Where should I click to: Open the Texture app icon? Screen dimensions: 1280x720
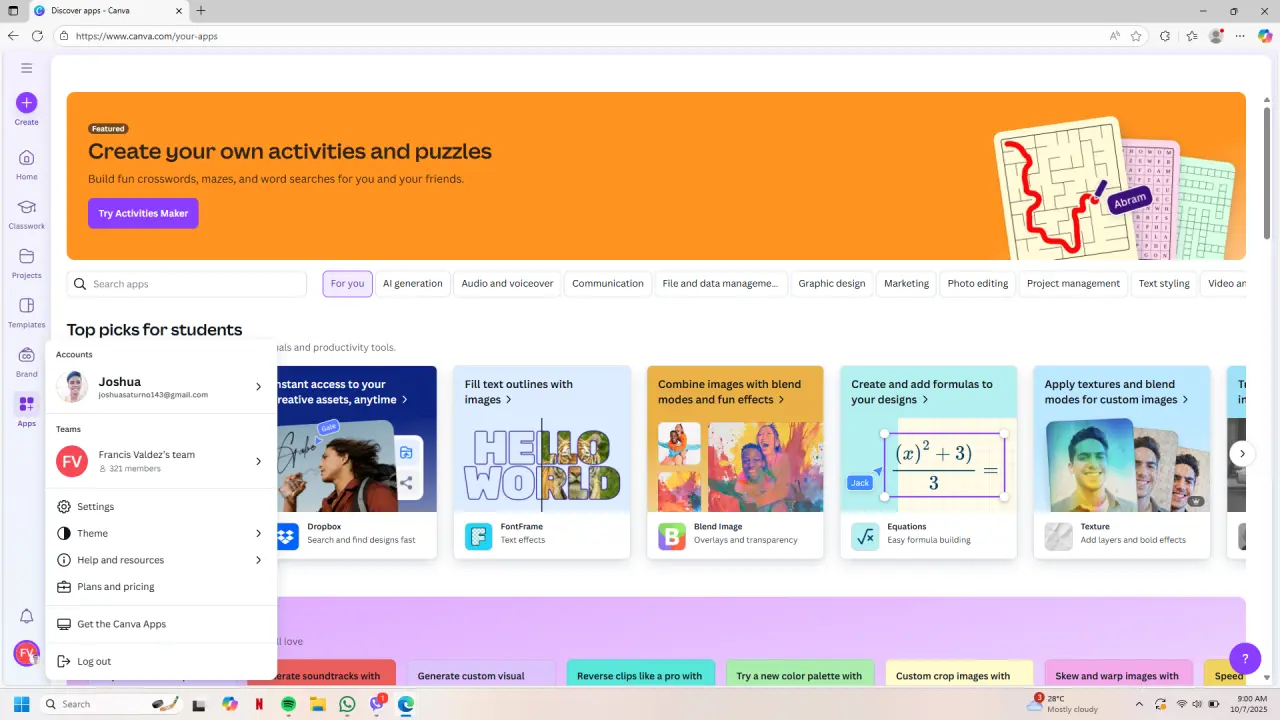[1058, 536]
